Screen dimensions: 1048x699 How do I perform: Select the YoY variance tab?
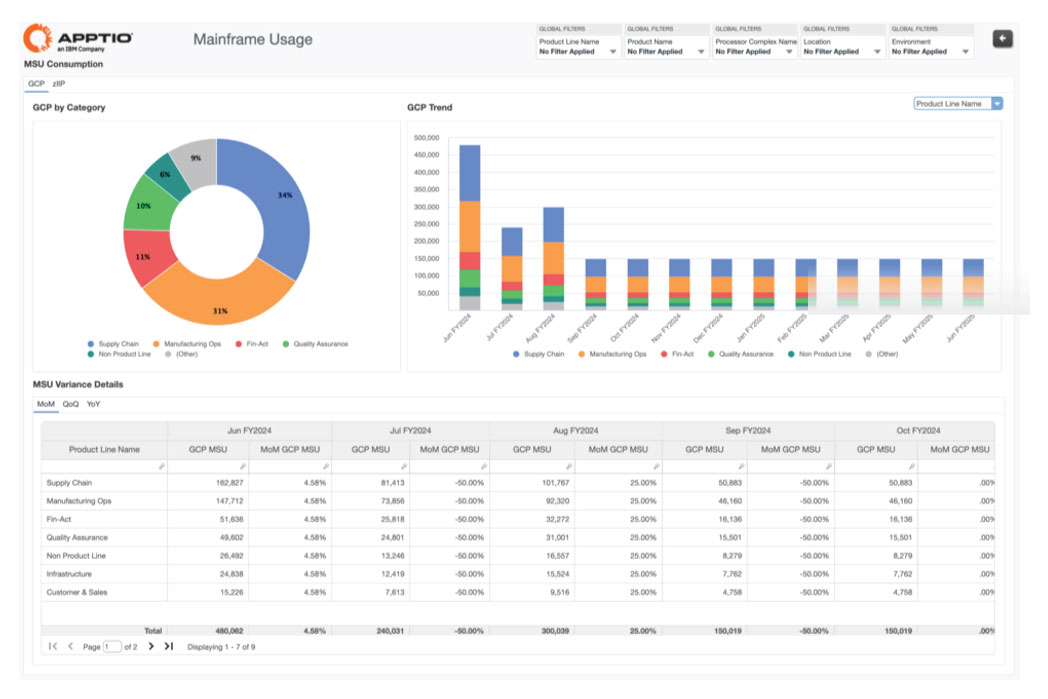(94, 404)
